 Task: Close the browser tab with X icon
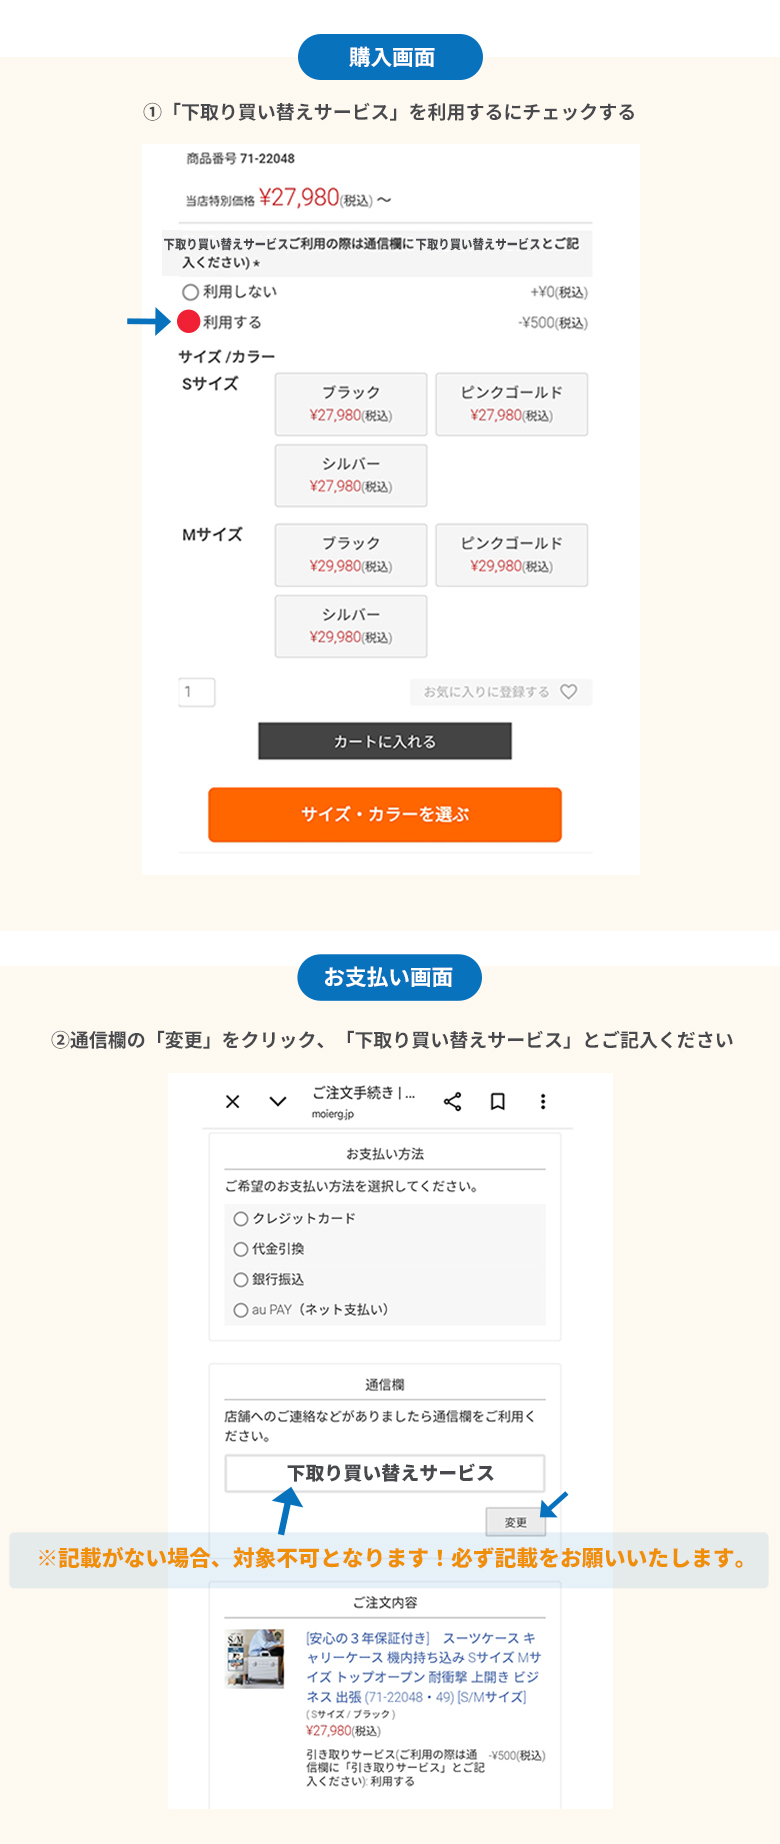233,1101
